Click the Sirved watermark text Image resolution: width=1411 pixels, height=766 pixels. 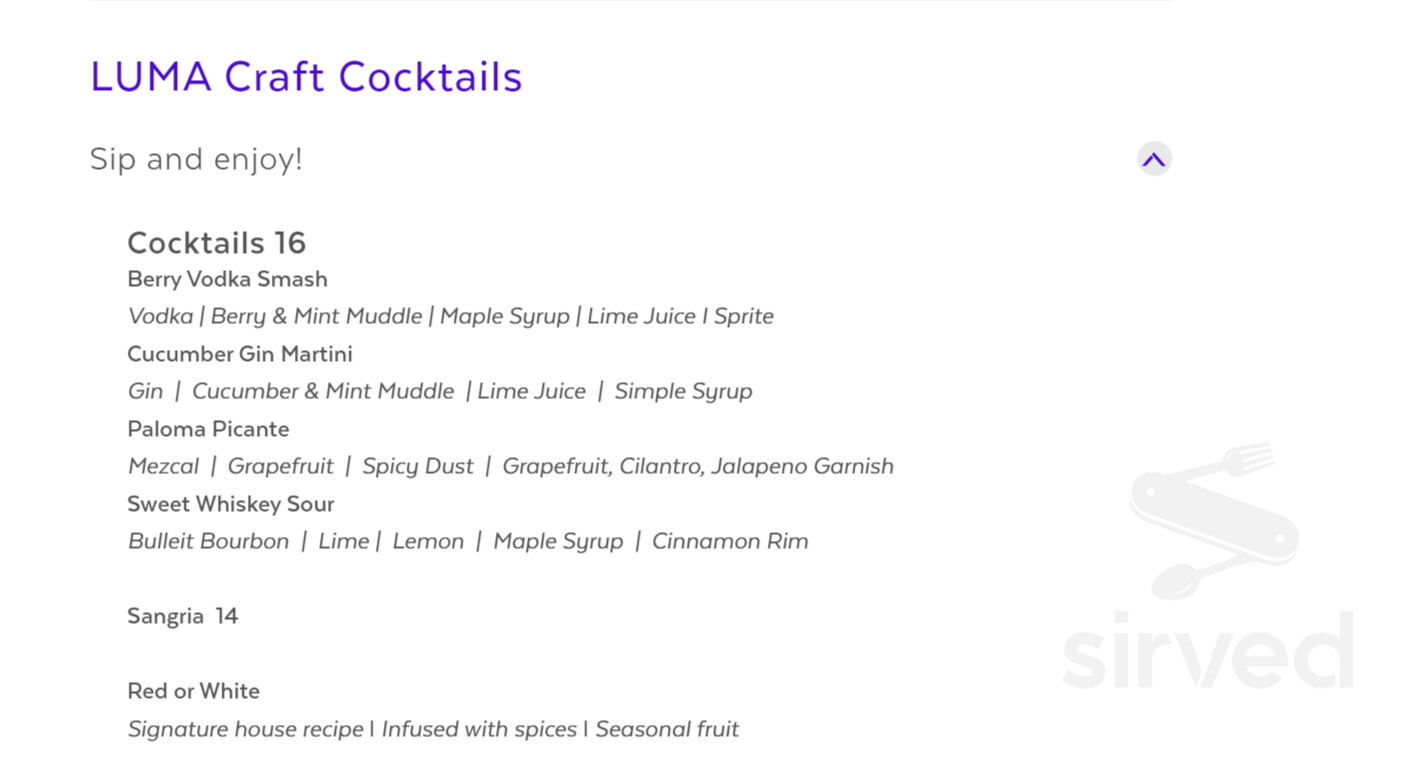(1207, 651)
